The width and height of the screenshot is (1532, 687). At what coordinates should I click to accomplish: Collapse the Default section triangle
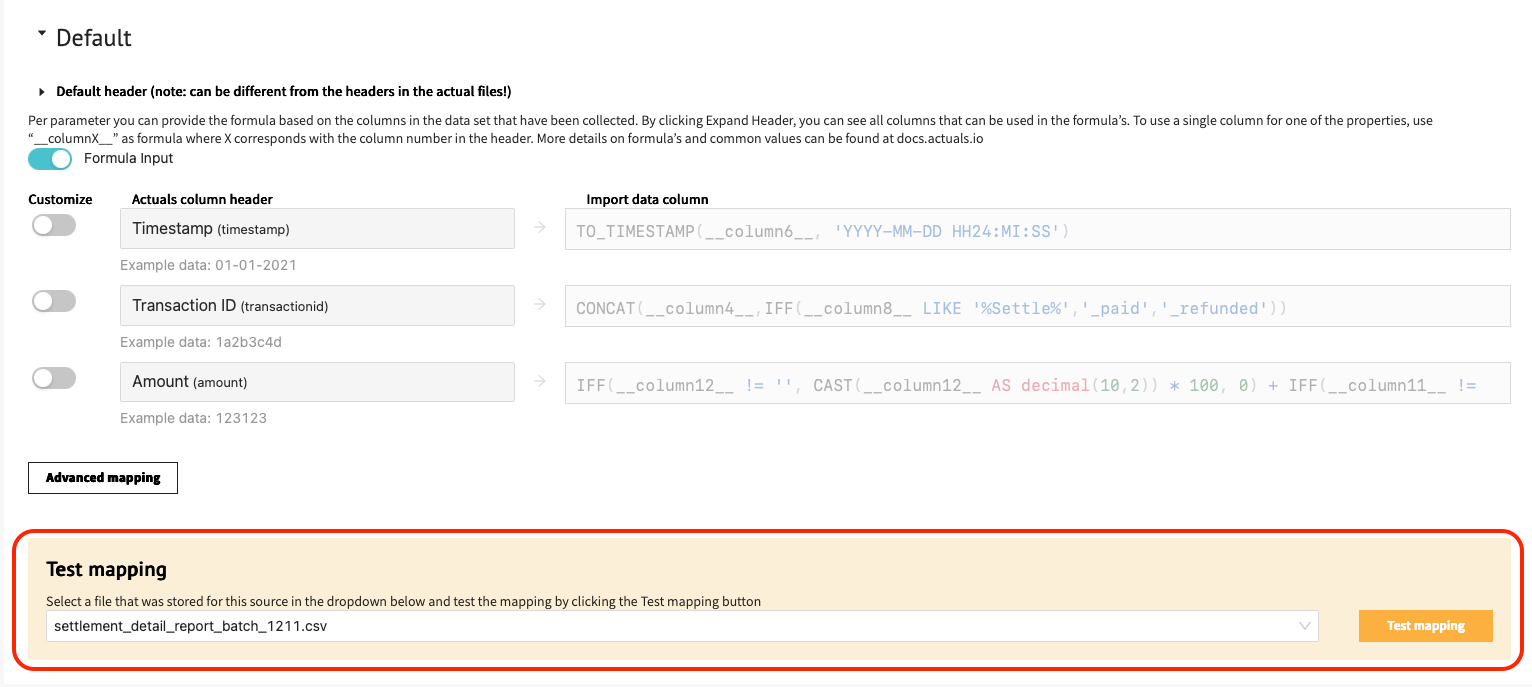tap(41, 34)
